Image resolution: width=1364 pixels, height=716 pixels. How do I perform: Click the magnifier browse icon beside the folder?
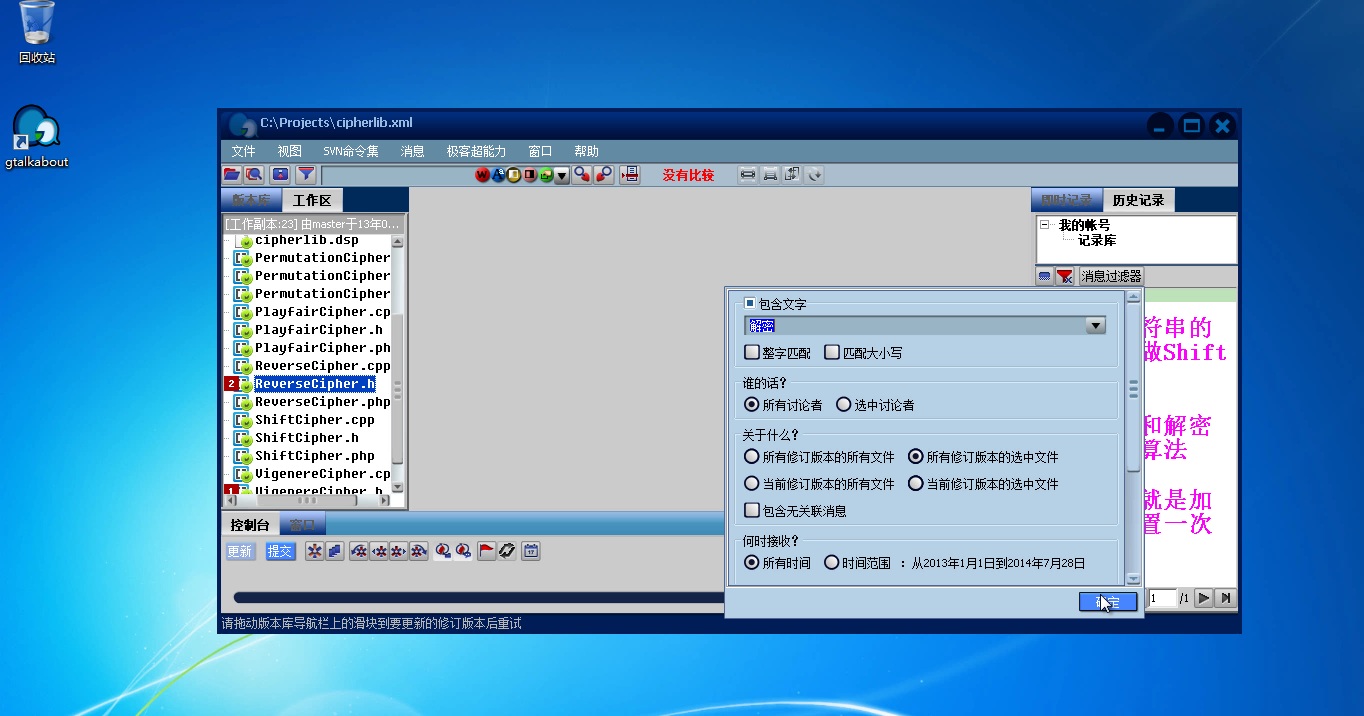254,175
